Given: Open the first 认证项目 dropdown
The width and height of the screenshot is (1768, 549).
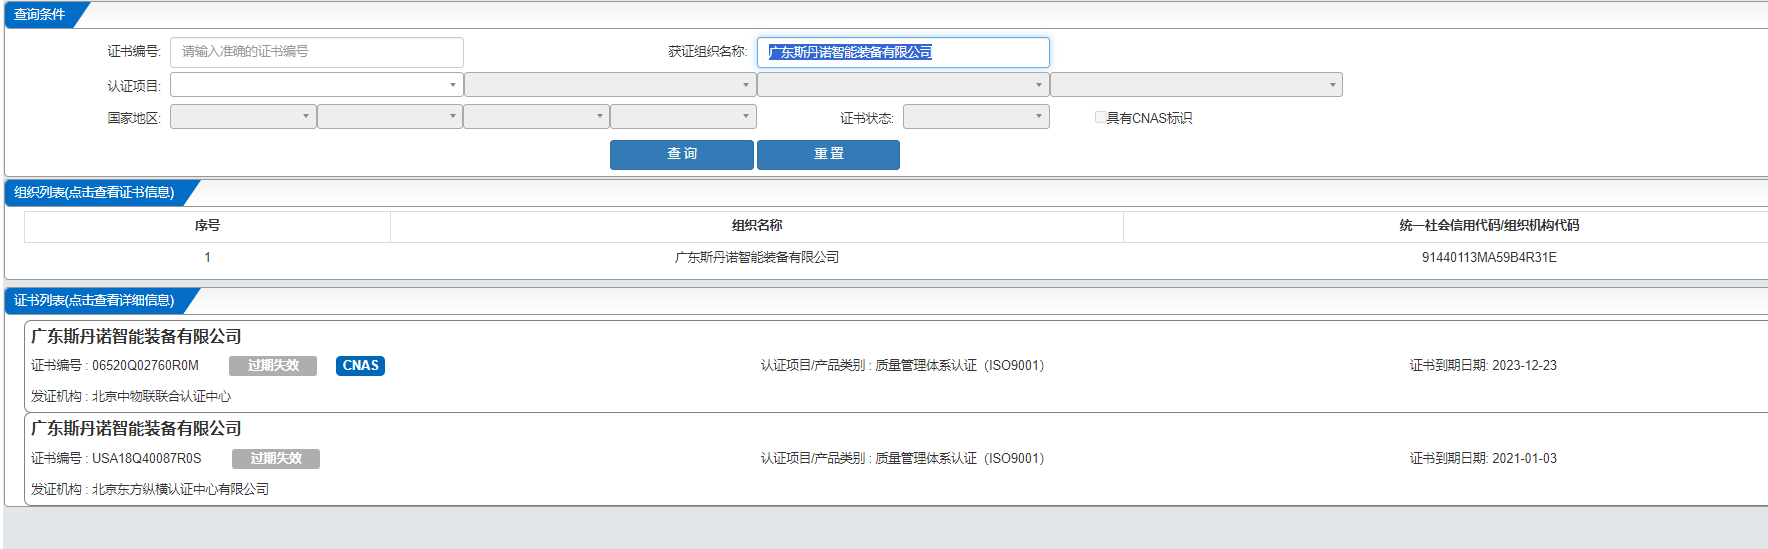Looking at the screenshot, I should tap(317, 85).
